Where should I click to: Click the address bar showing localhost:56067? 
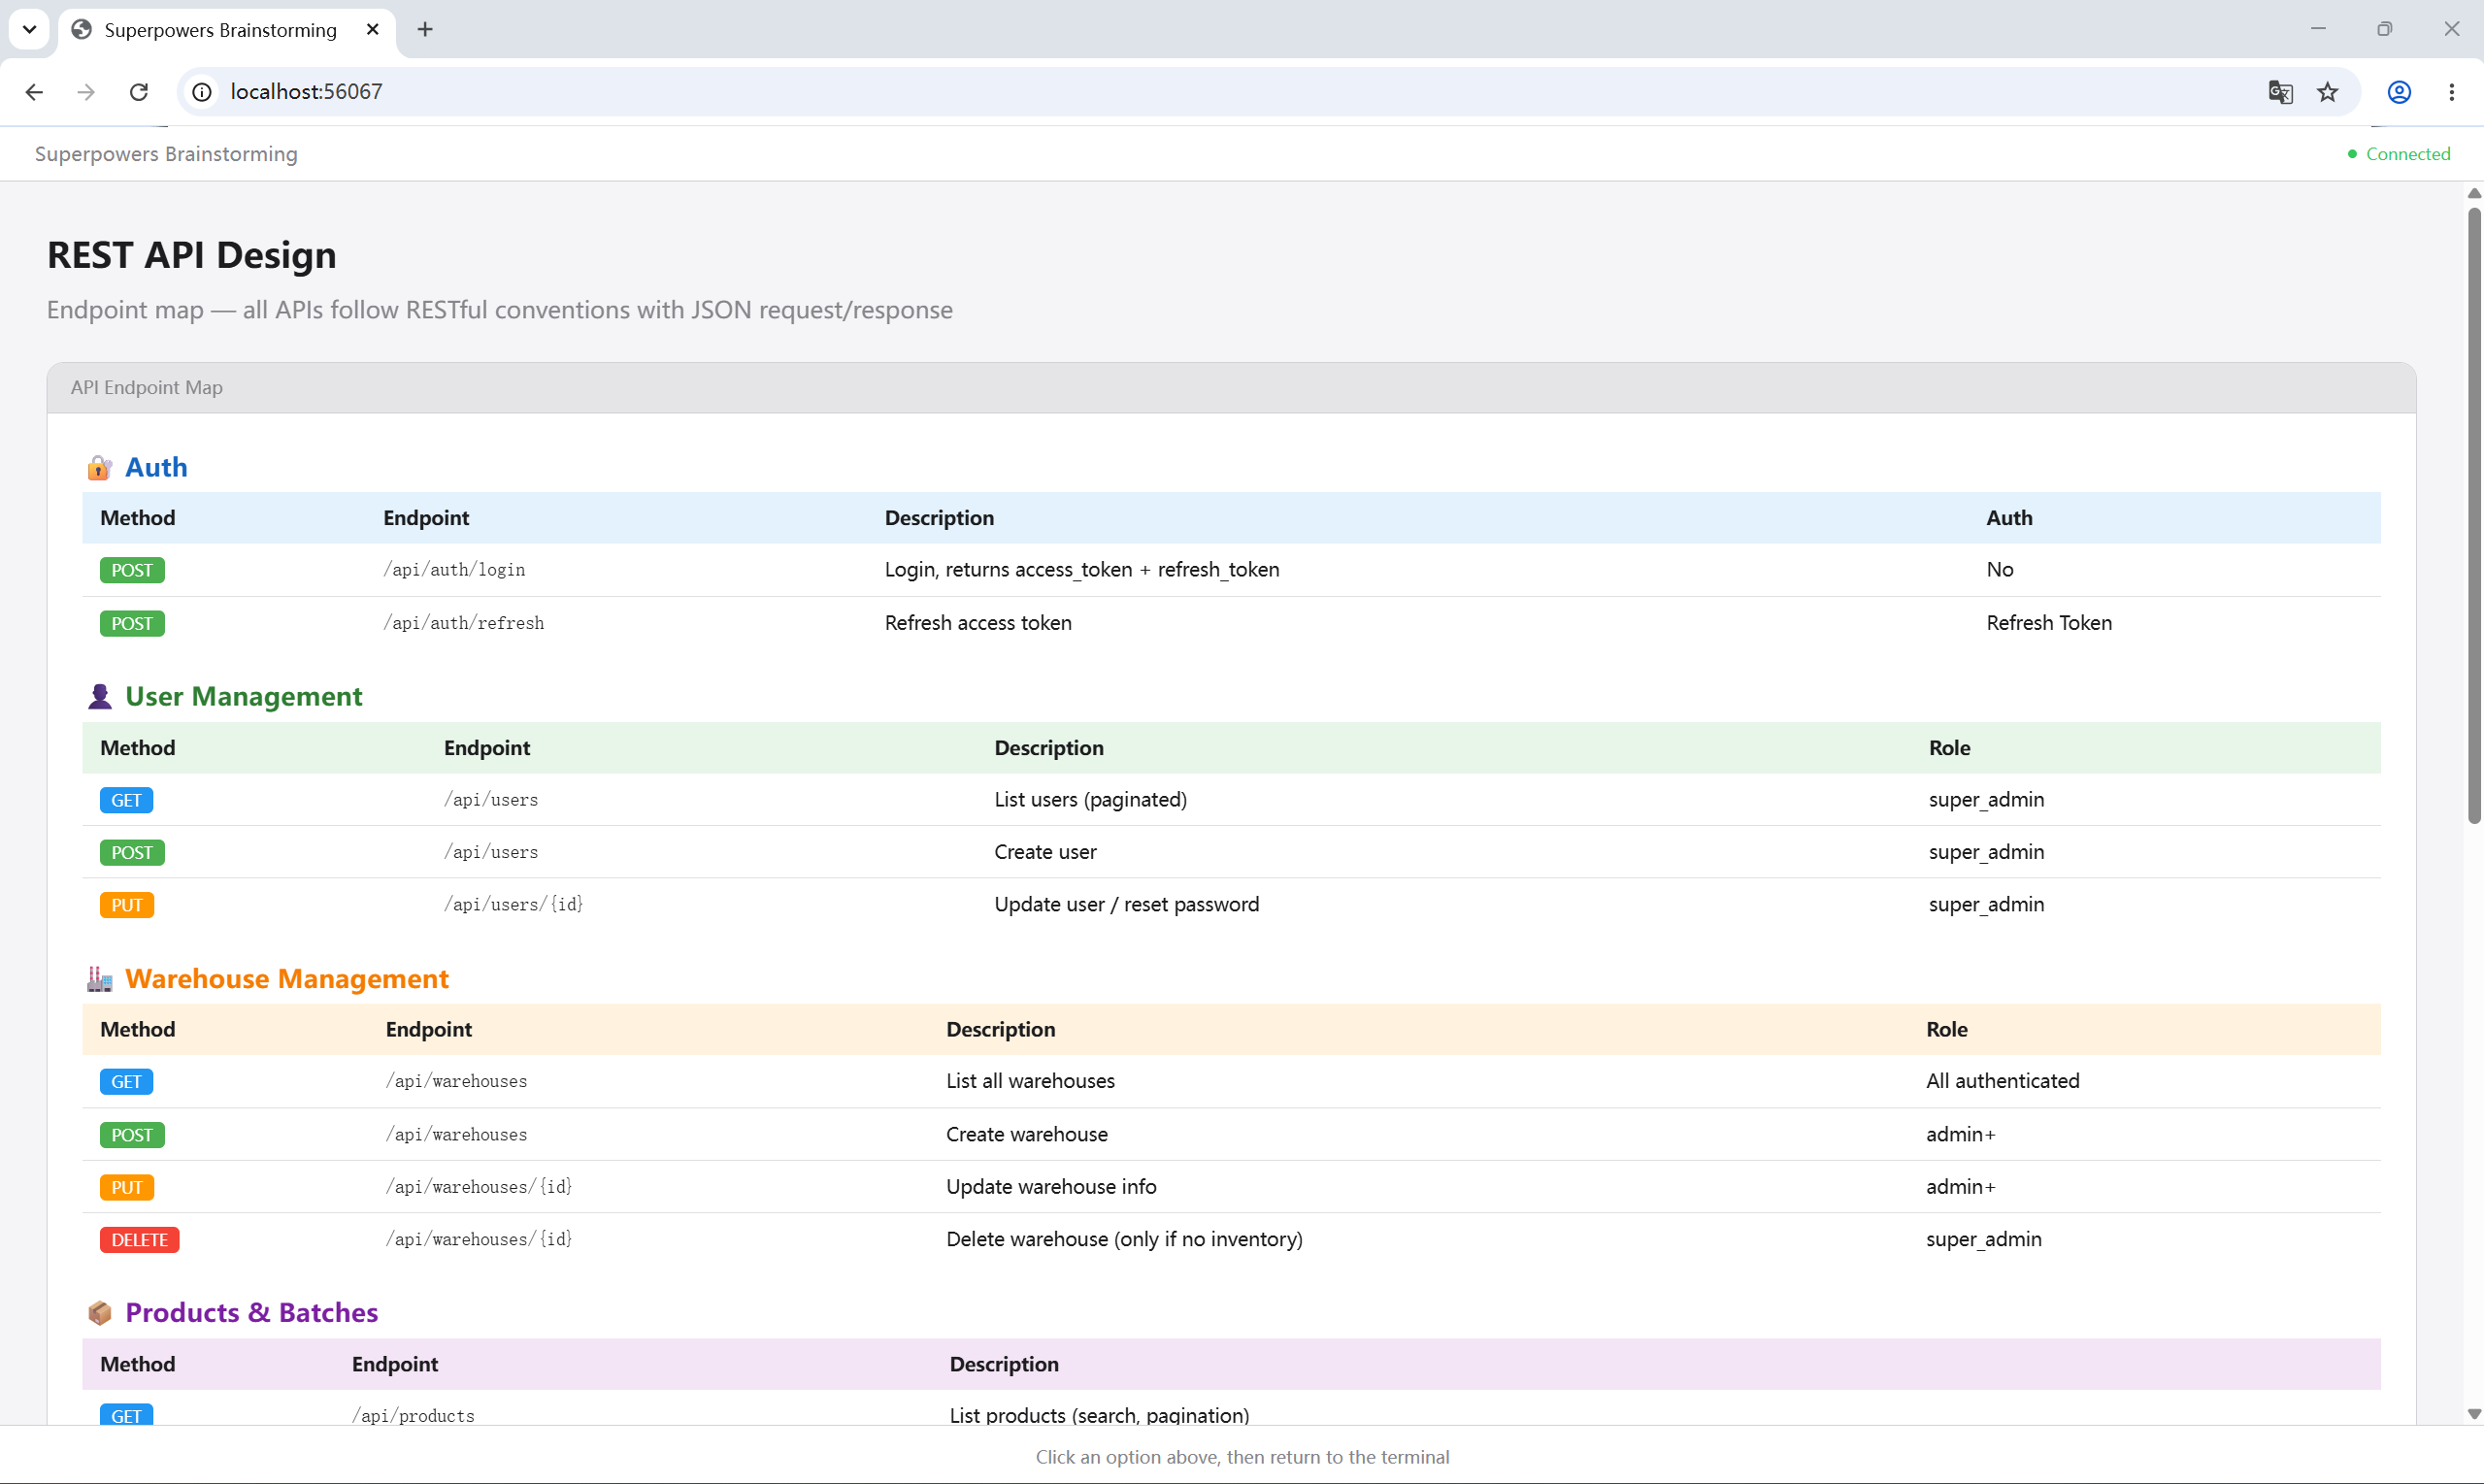[1230, 92]
